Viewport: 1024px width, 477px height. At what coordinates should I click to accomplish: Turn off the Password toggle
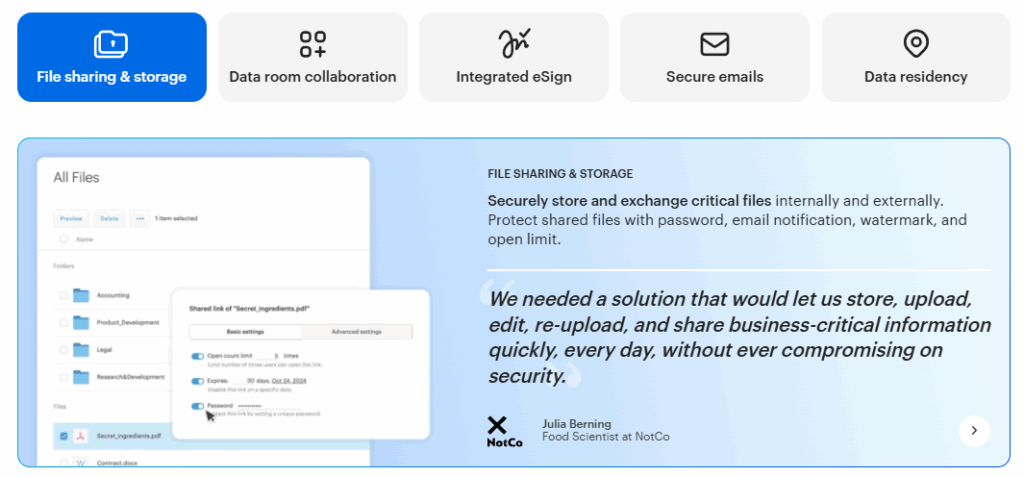198,405
